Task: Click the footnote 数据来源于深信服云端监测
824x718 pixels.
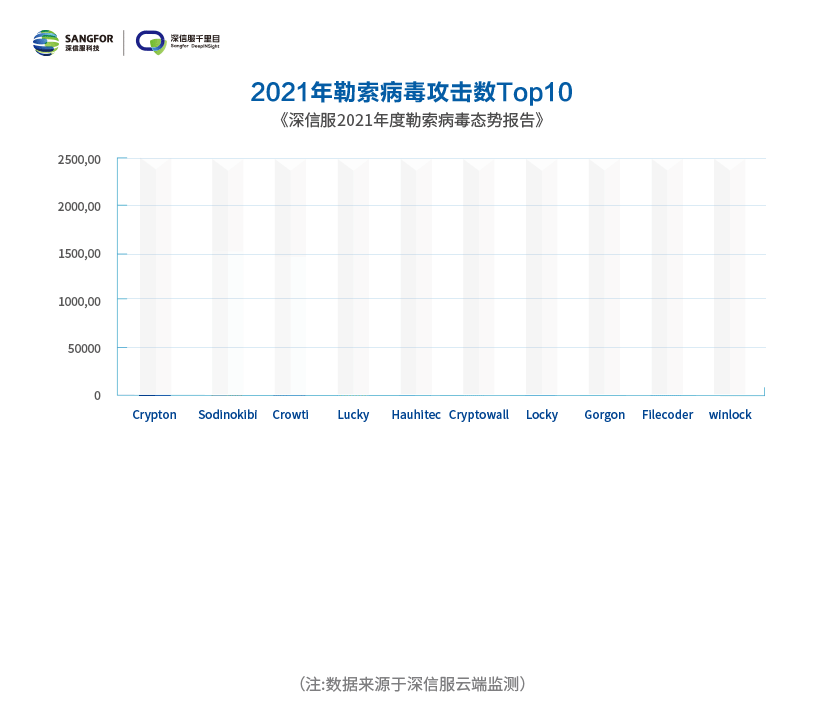Action: (x=411, y=684)
